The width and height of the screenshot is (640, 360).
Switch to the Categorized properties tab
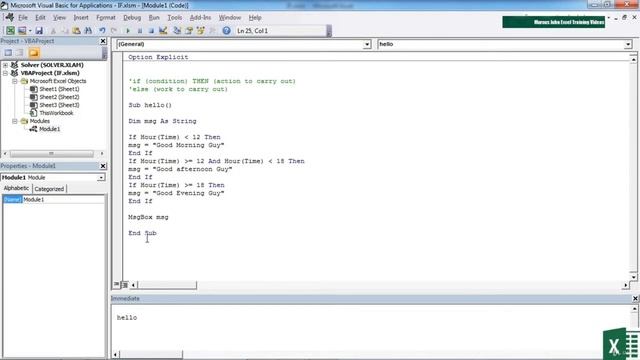[x=49, y=189]
